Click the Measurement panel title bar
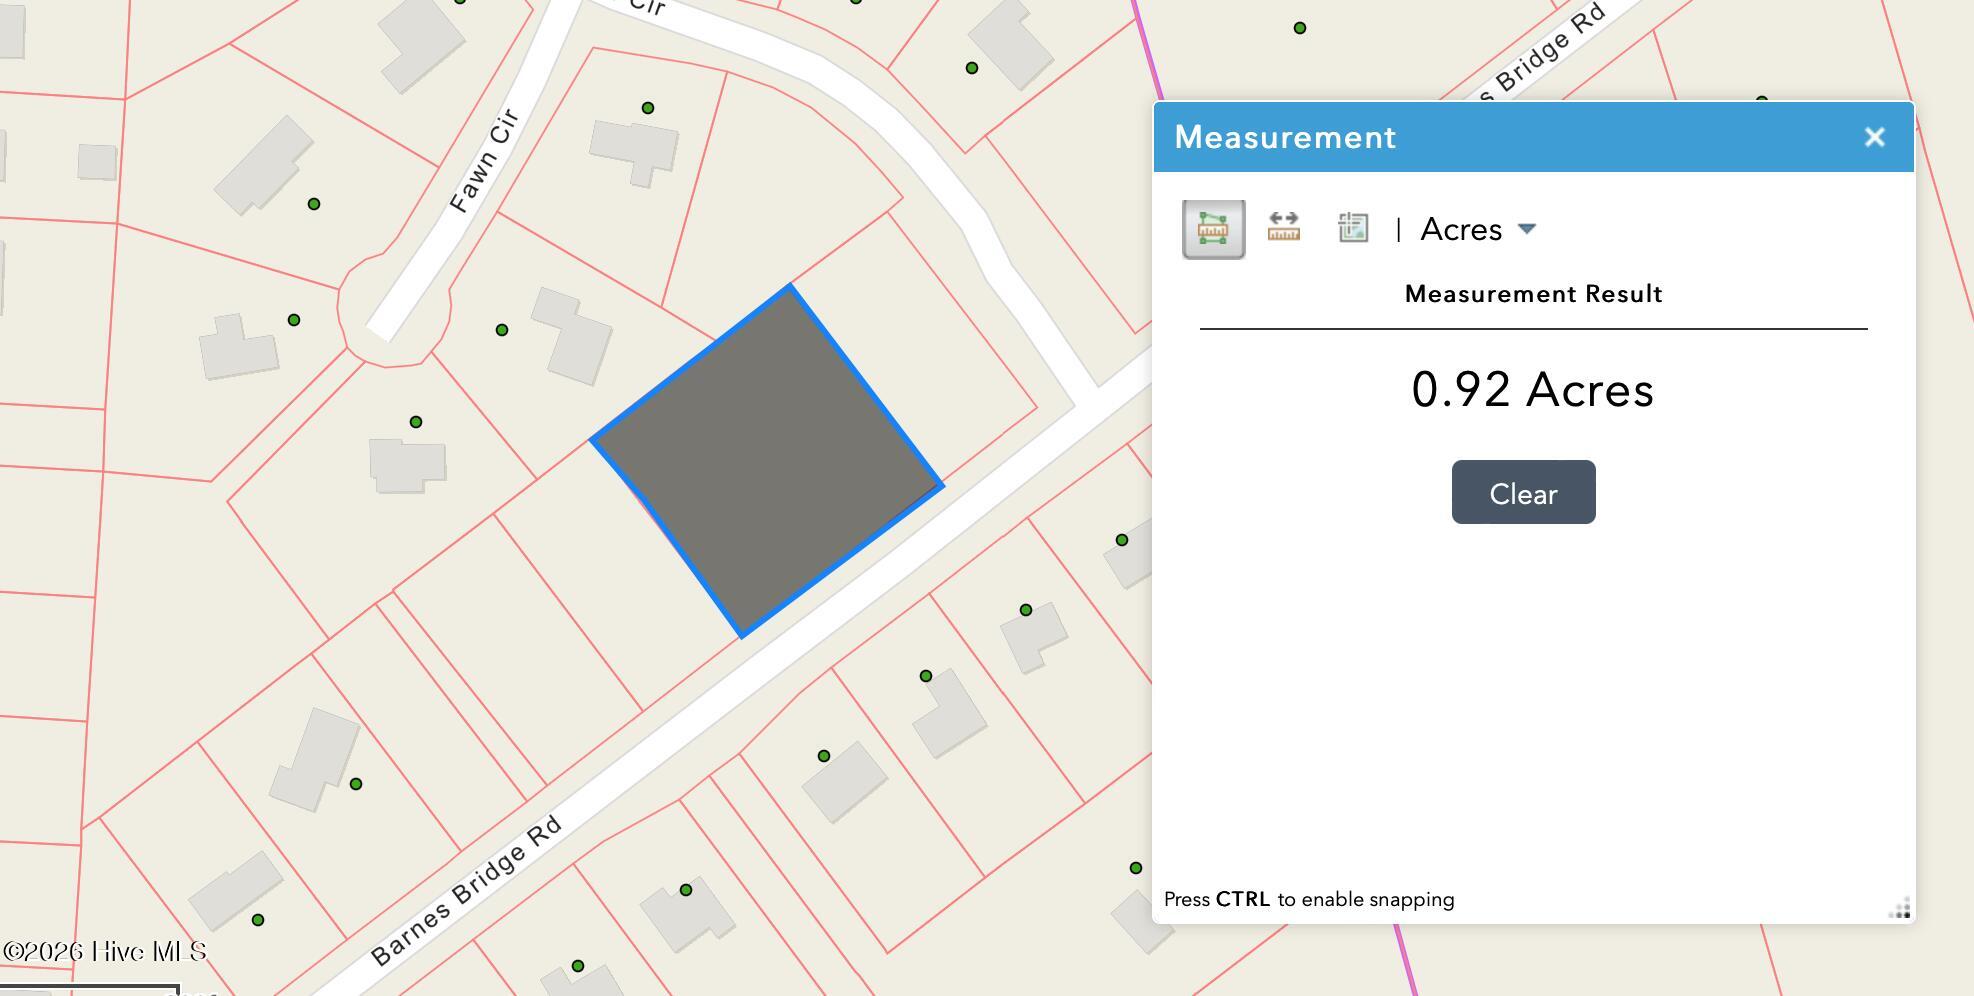 1500,137
